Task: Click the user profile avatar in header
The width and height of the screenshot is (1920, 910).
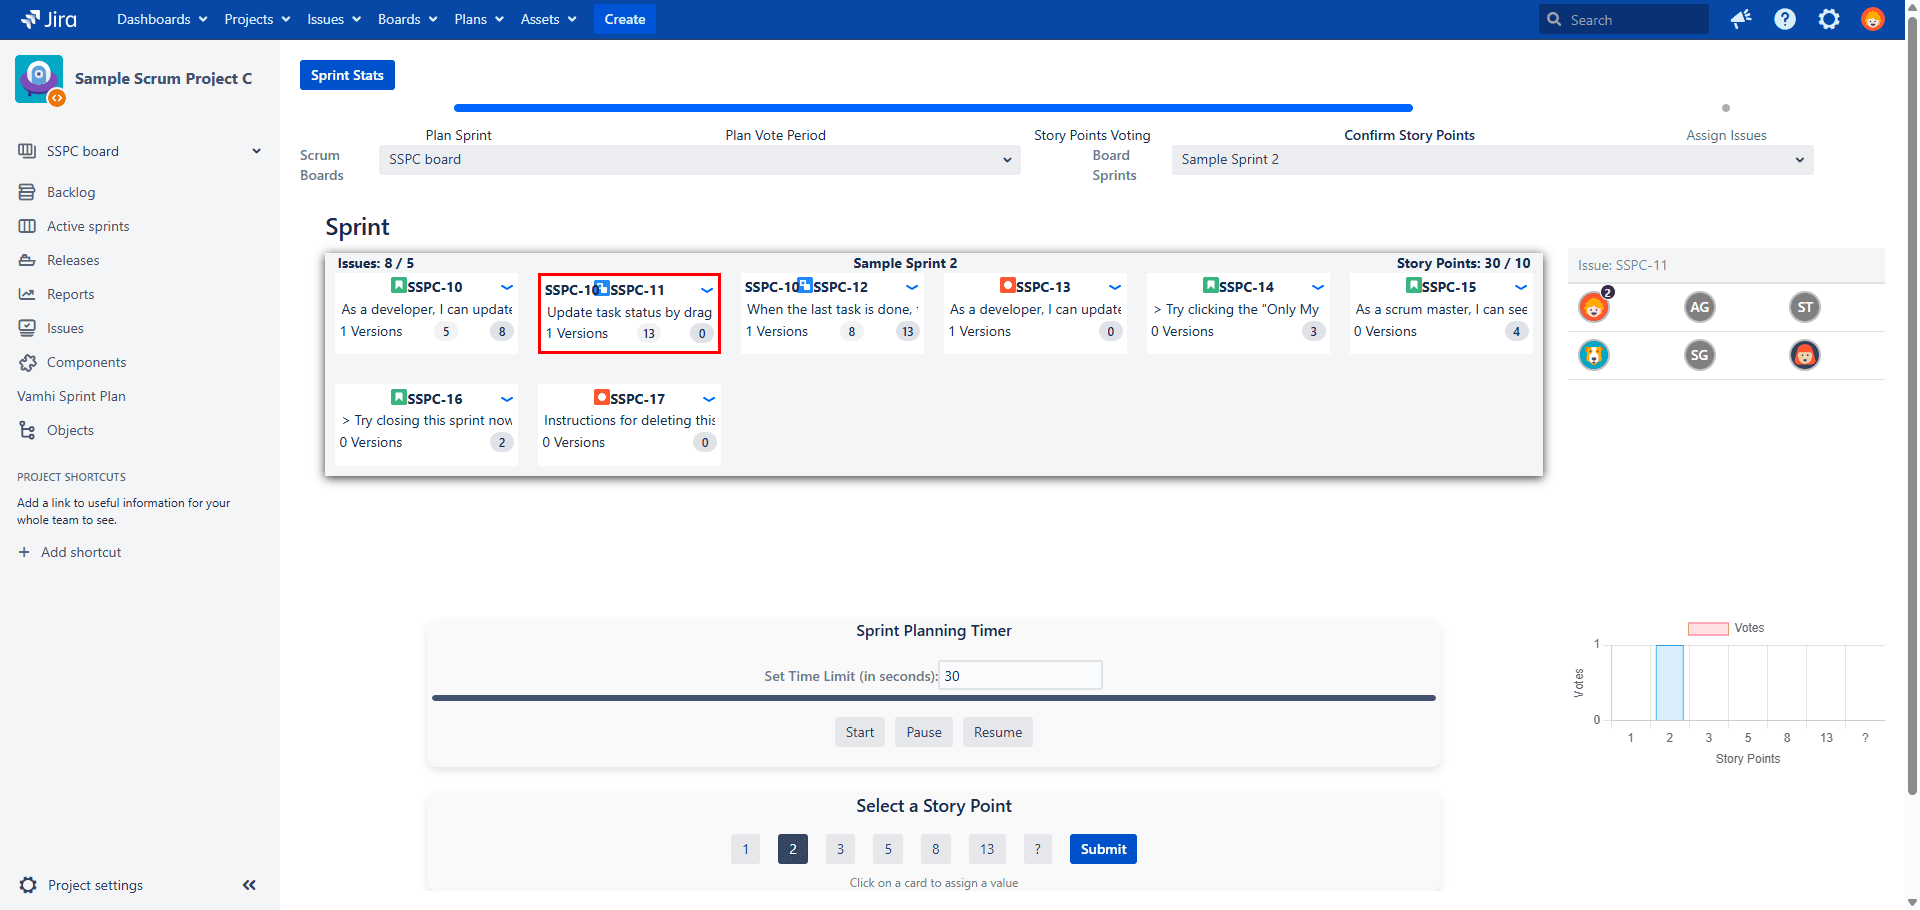Action: point(1873,19)
